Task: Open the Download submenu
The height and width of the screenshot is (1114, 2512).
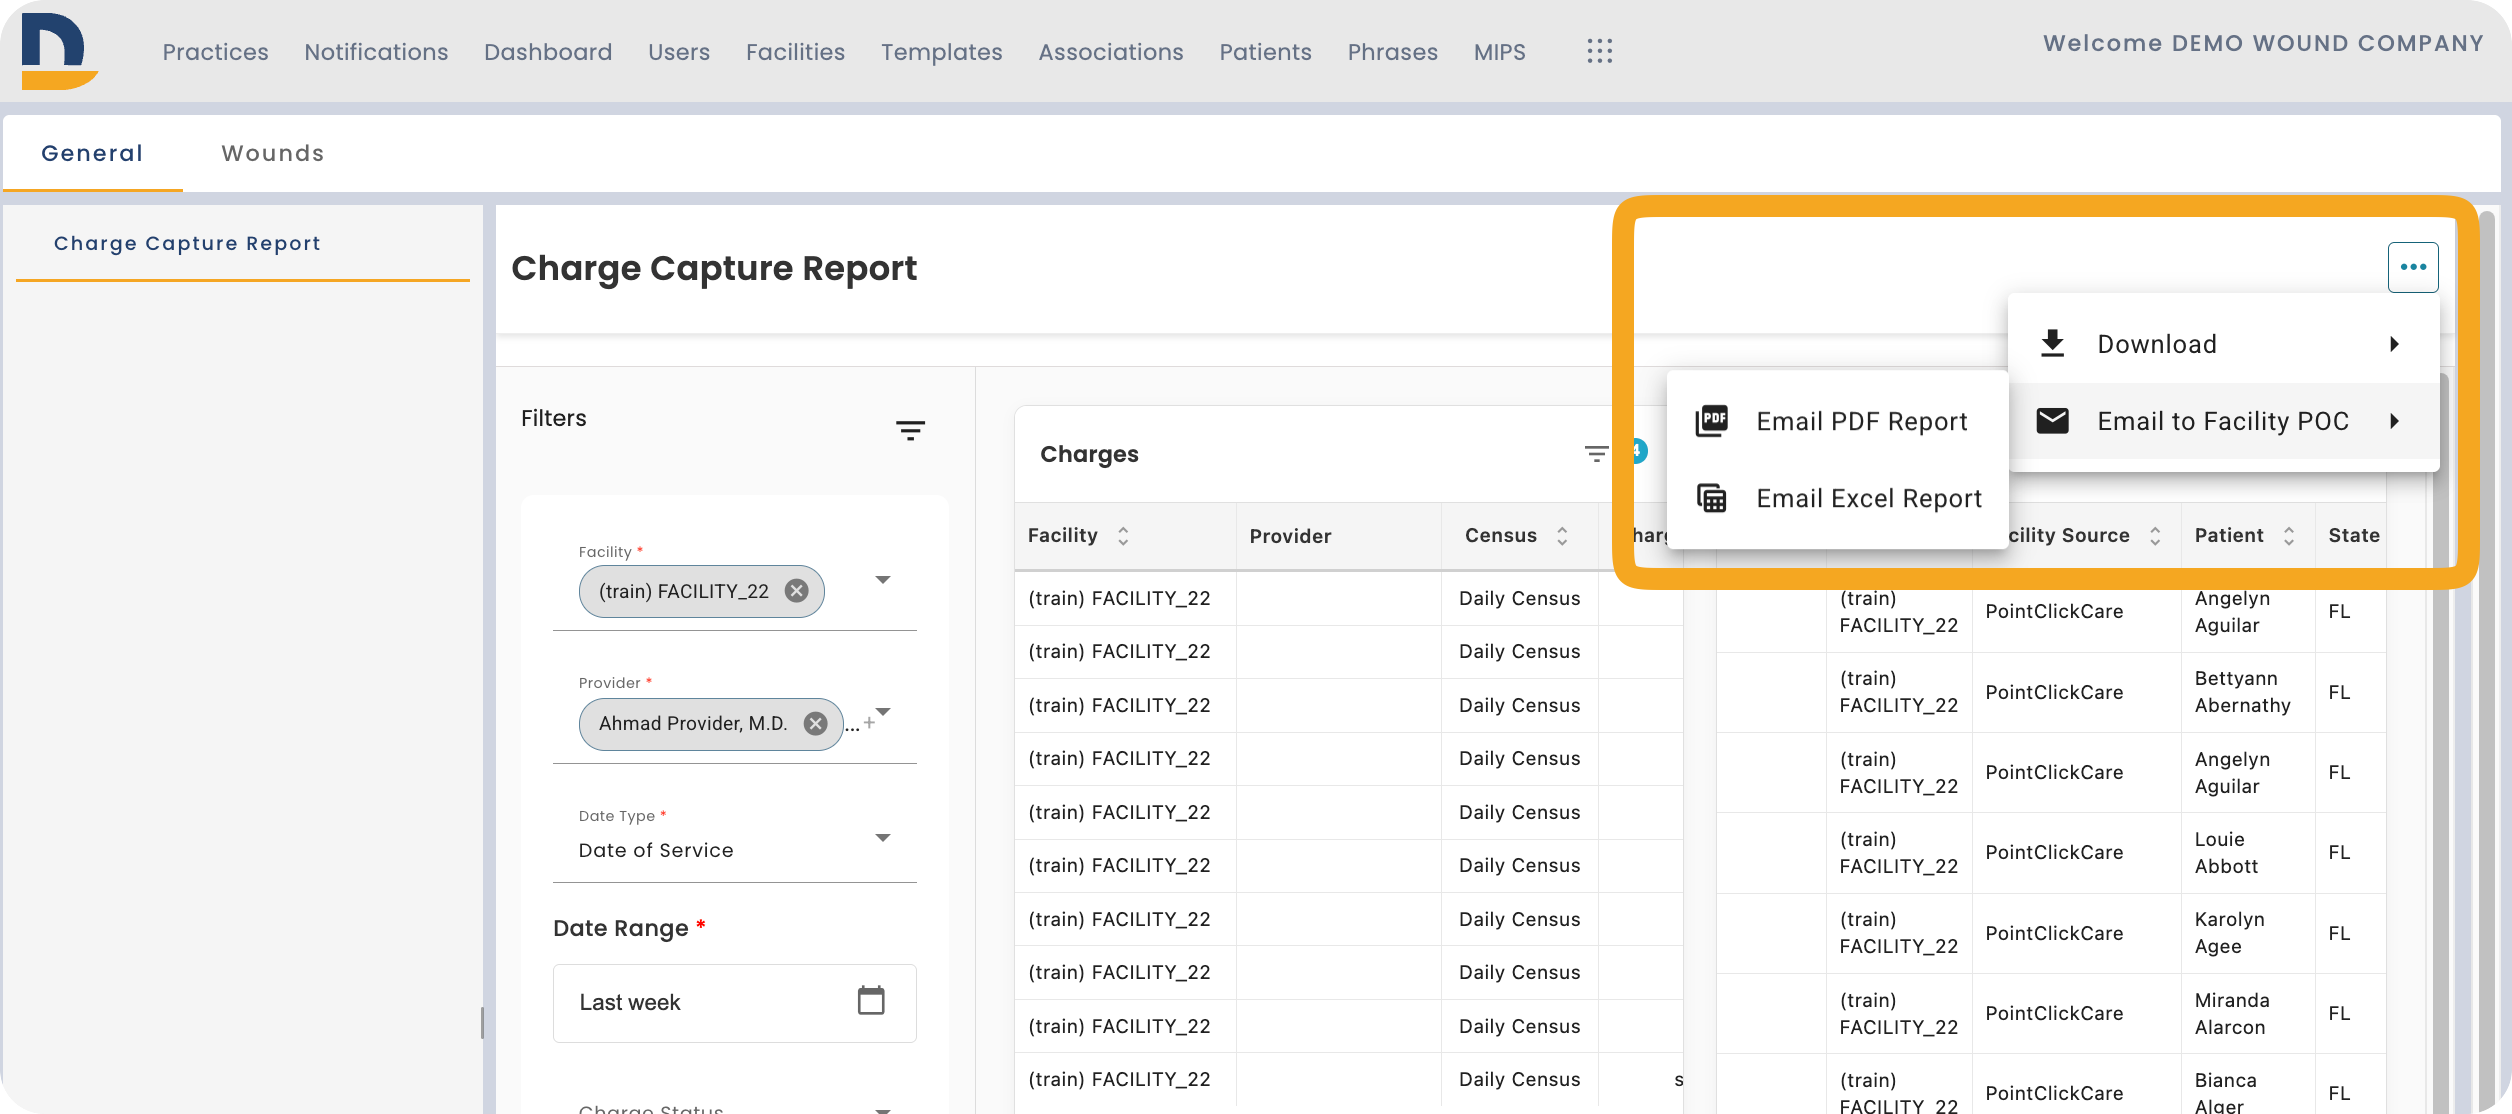Action: (x=2223, y=344)
